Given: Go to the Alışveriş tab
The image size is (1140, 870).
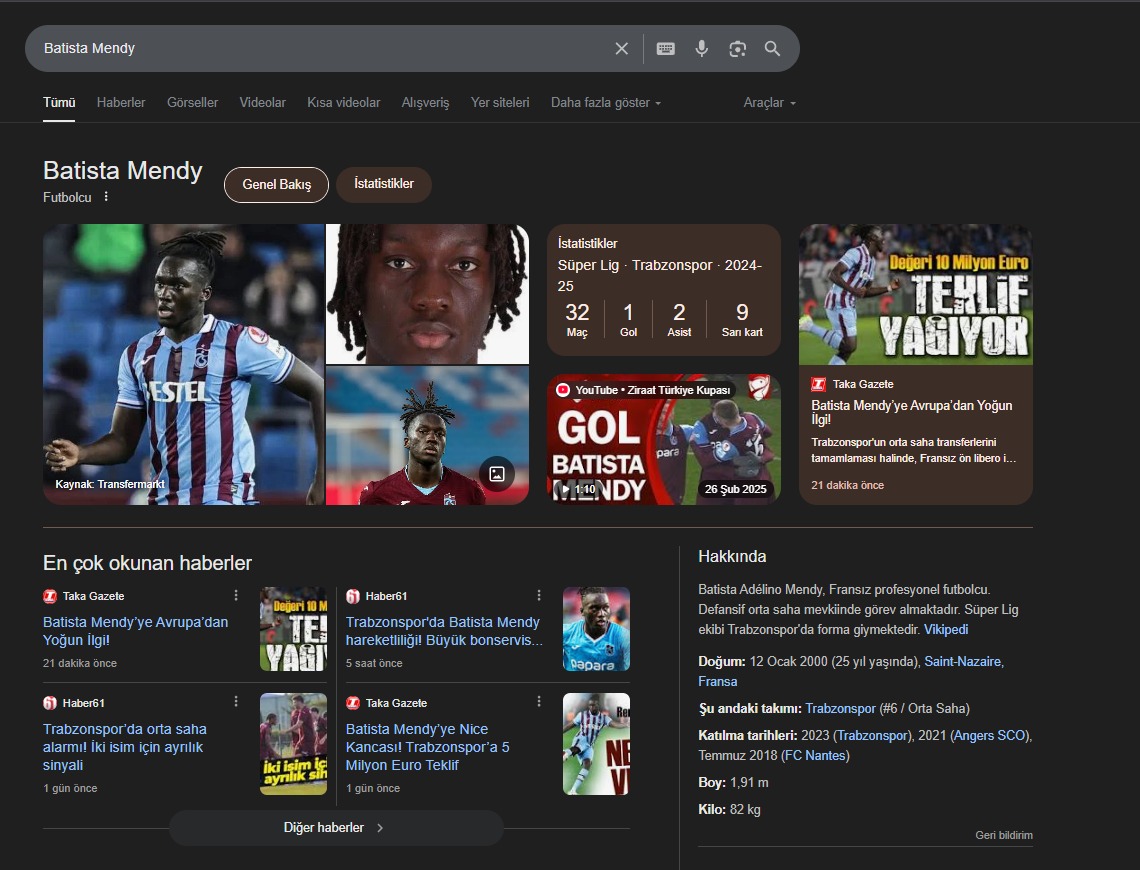Looking at the screenshot, I should pos(425,102).
